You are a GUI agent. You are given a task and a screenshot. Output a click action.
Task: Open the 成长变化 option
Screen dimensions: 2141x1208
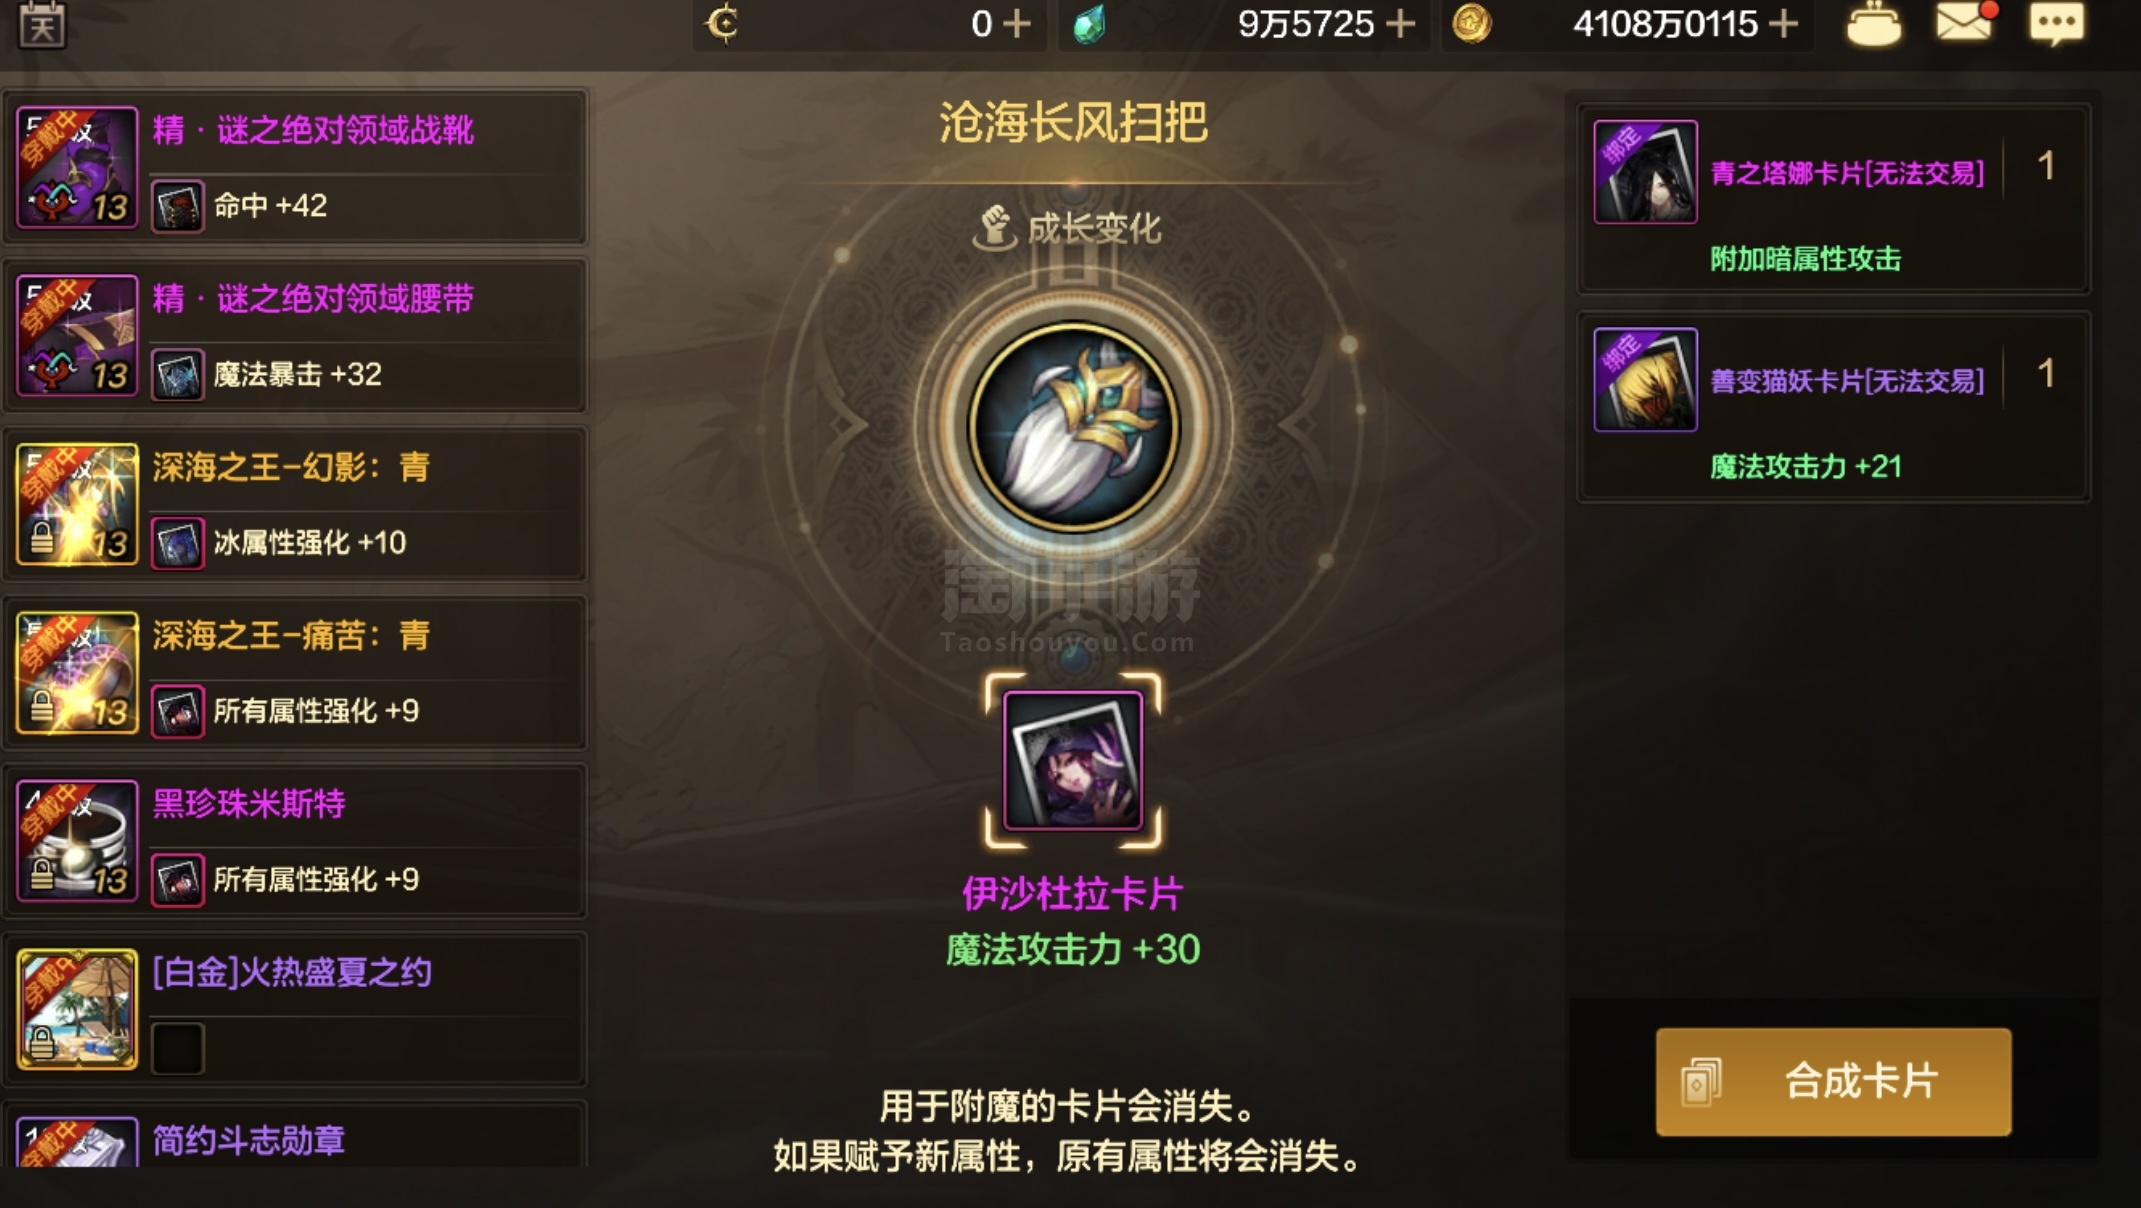(x=1068, y=228)
